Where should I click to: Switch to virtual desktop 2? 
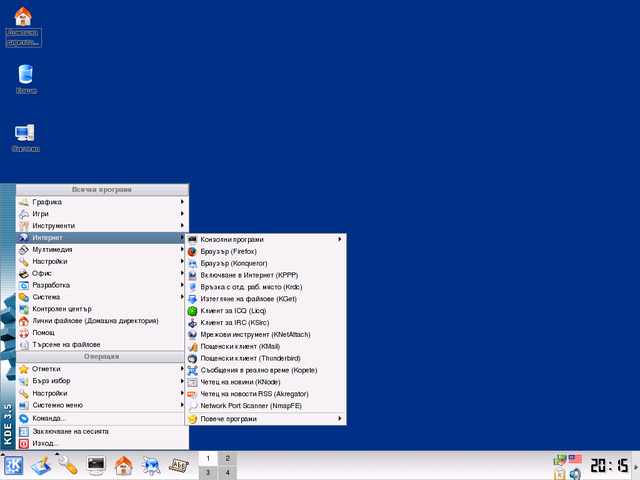pos(227,458)
